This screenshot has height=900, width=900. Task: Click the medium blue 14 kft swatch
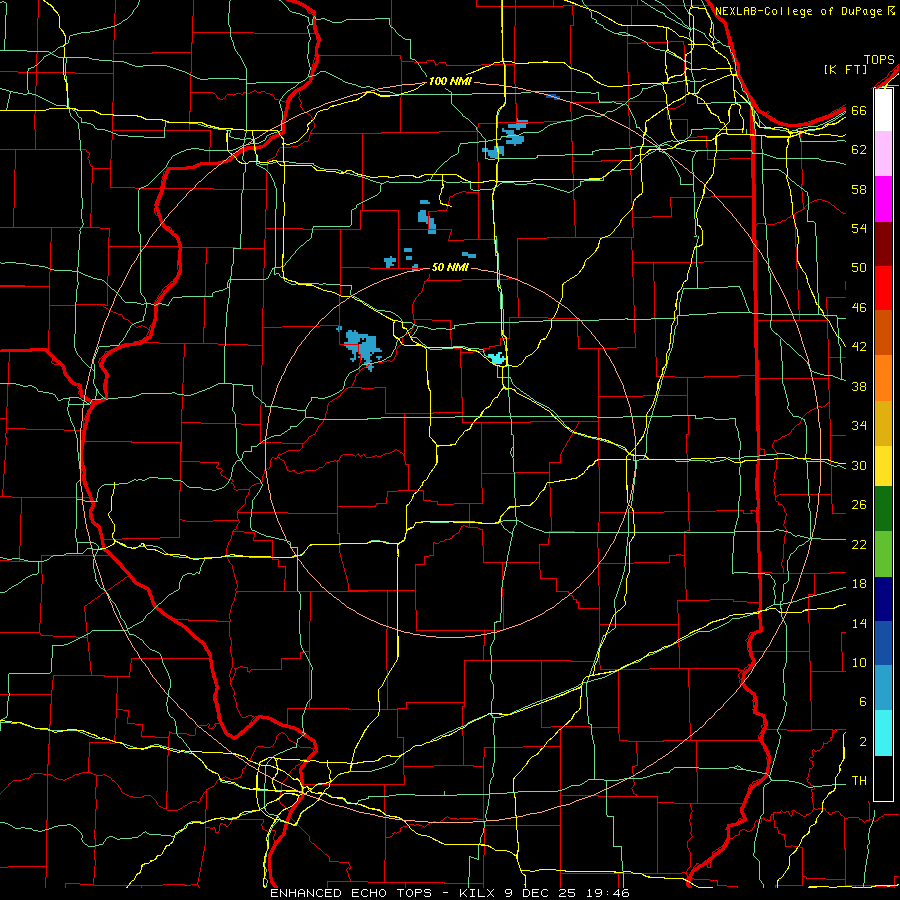883,643
